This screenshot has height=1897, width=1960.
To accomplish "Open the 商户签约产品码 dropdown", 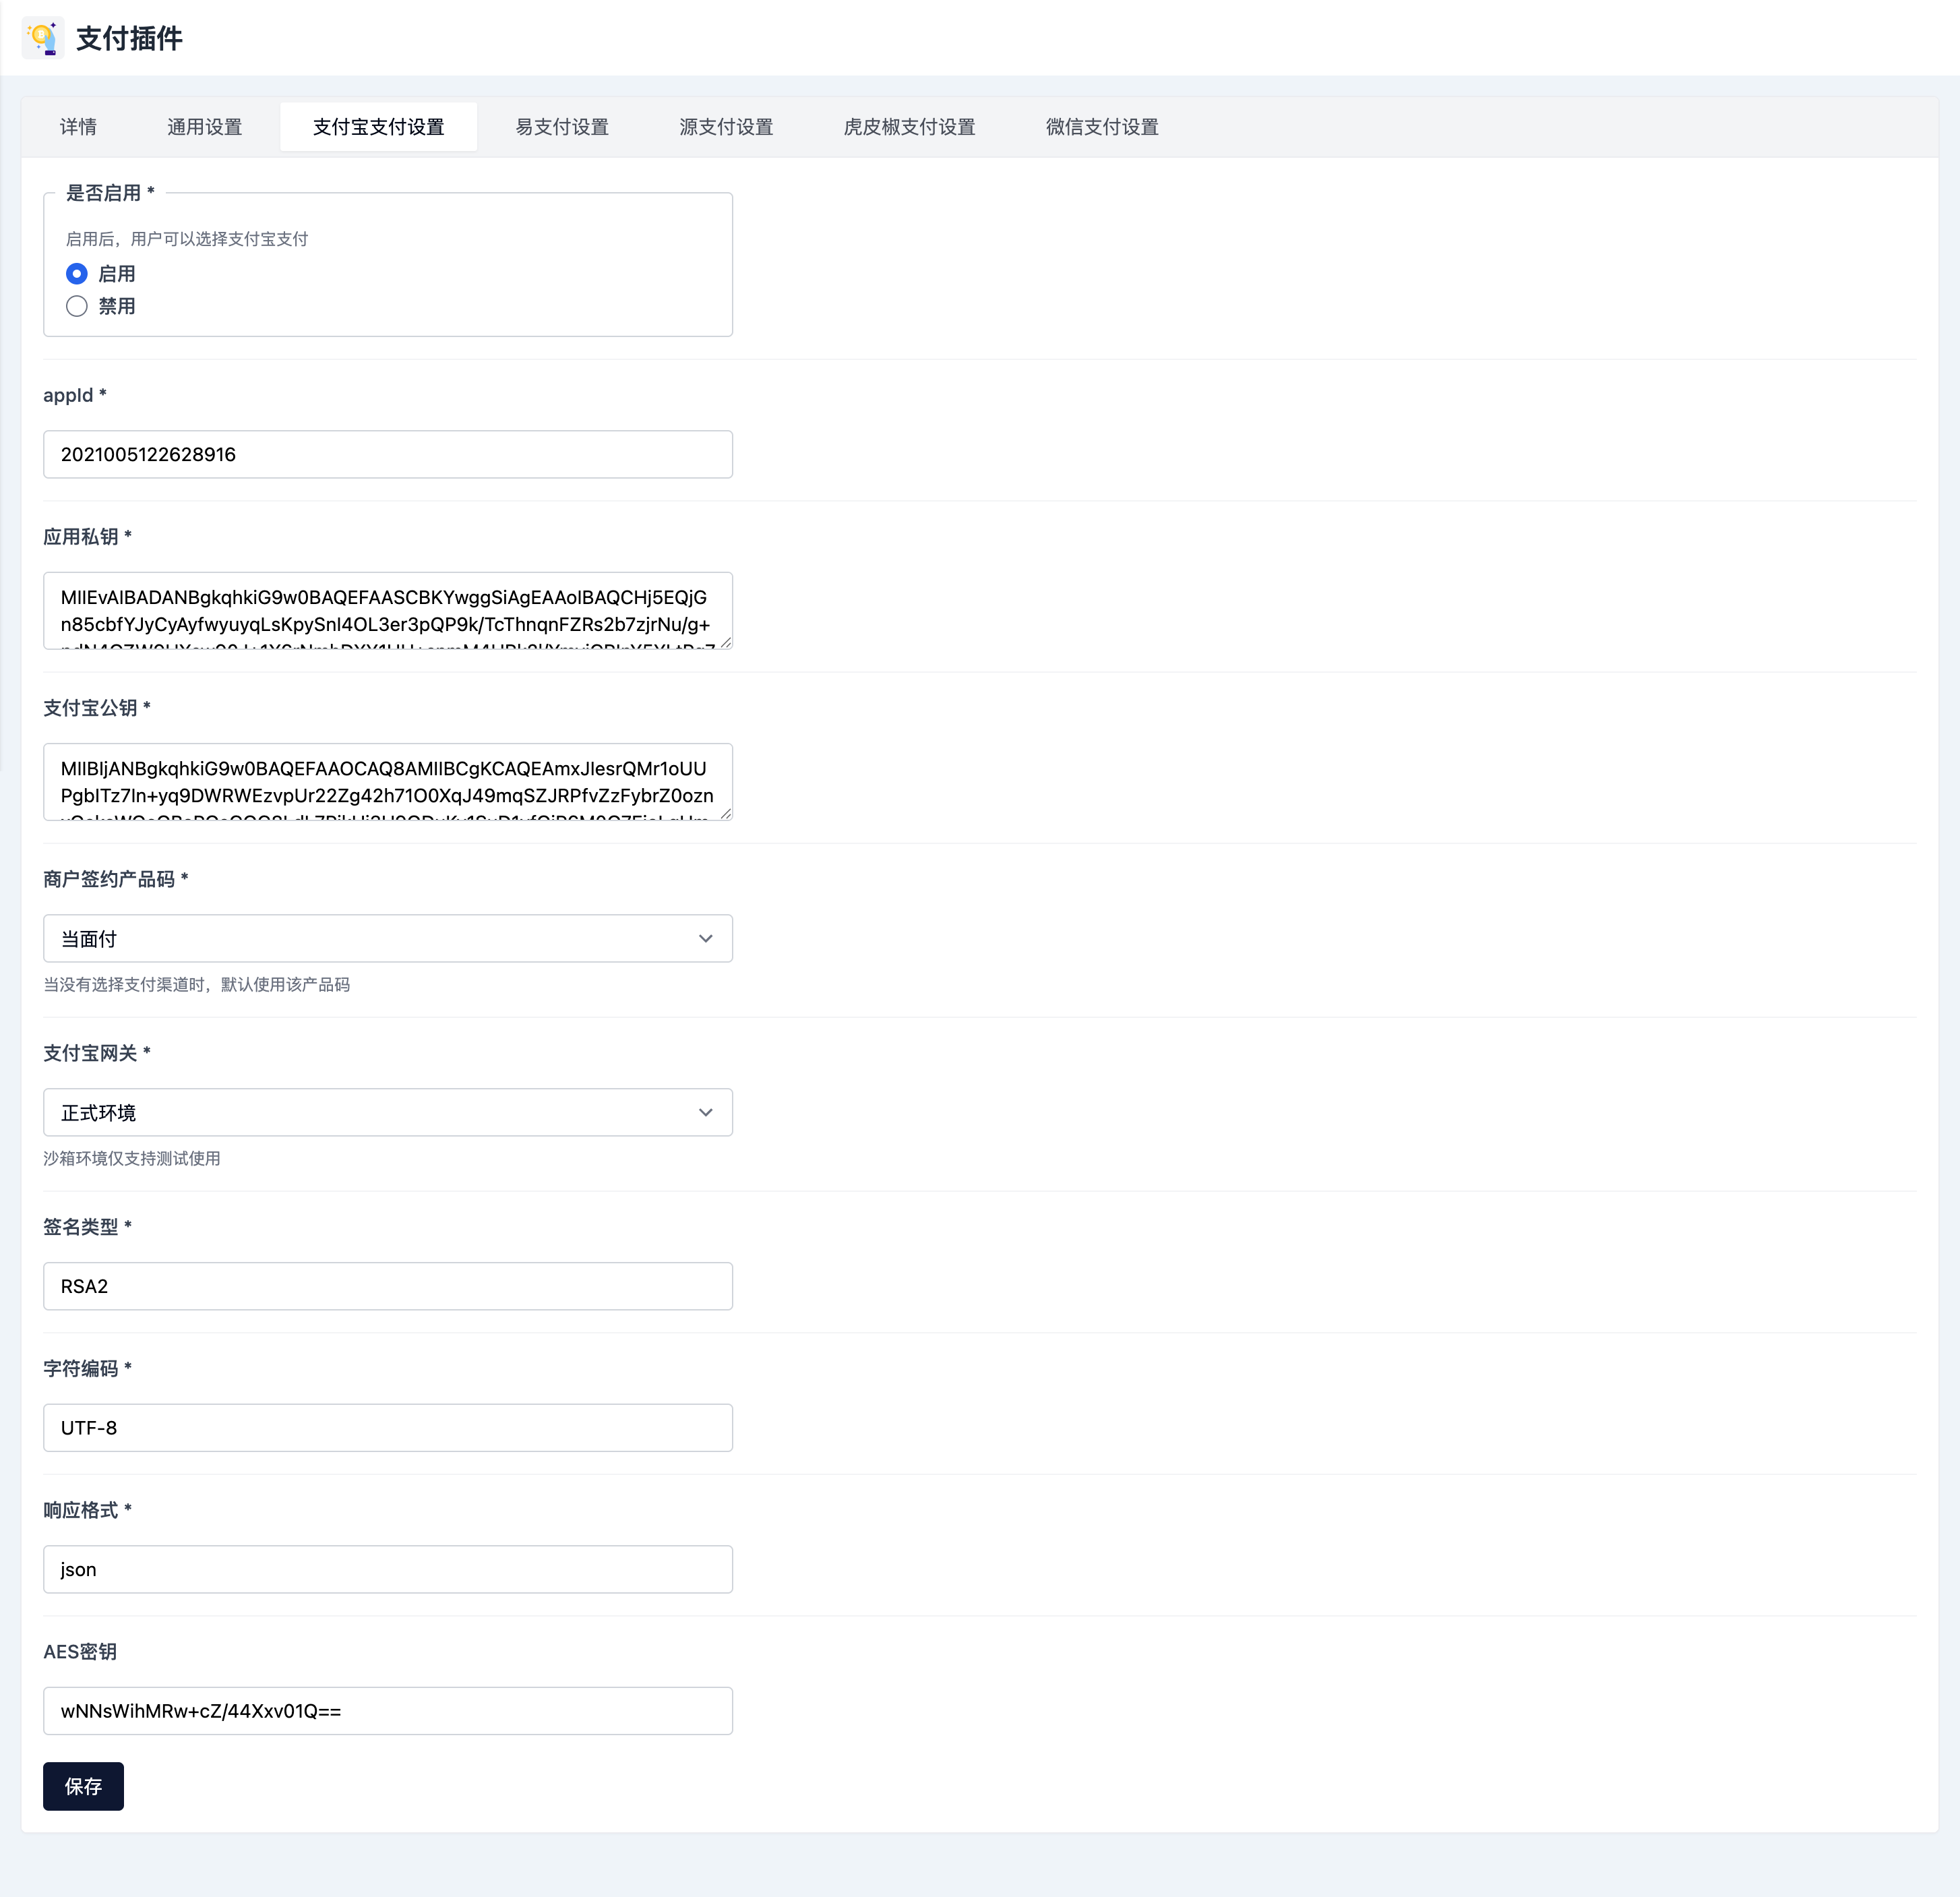I will click(387, 938).
